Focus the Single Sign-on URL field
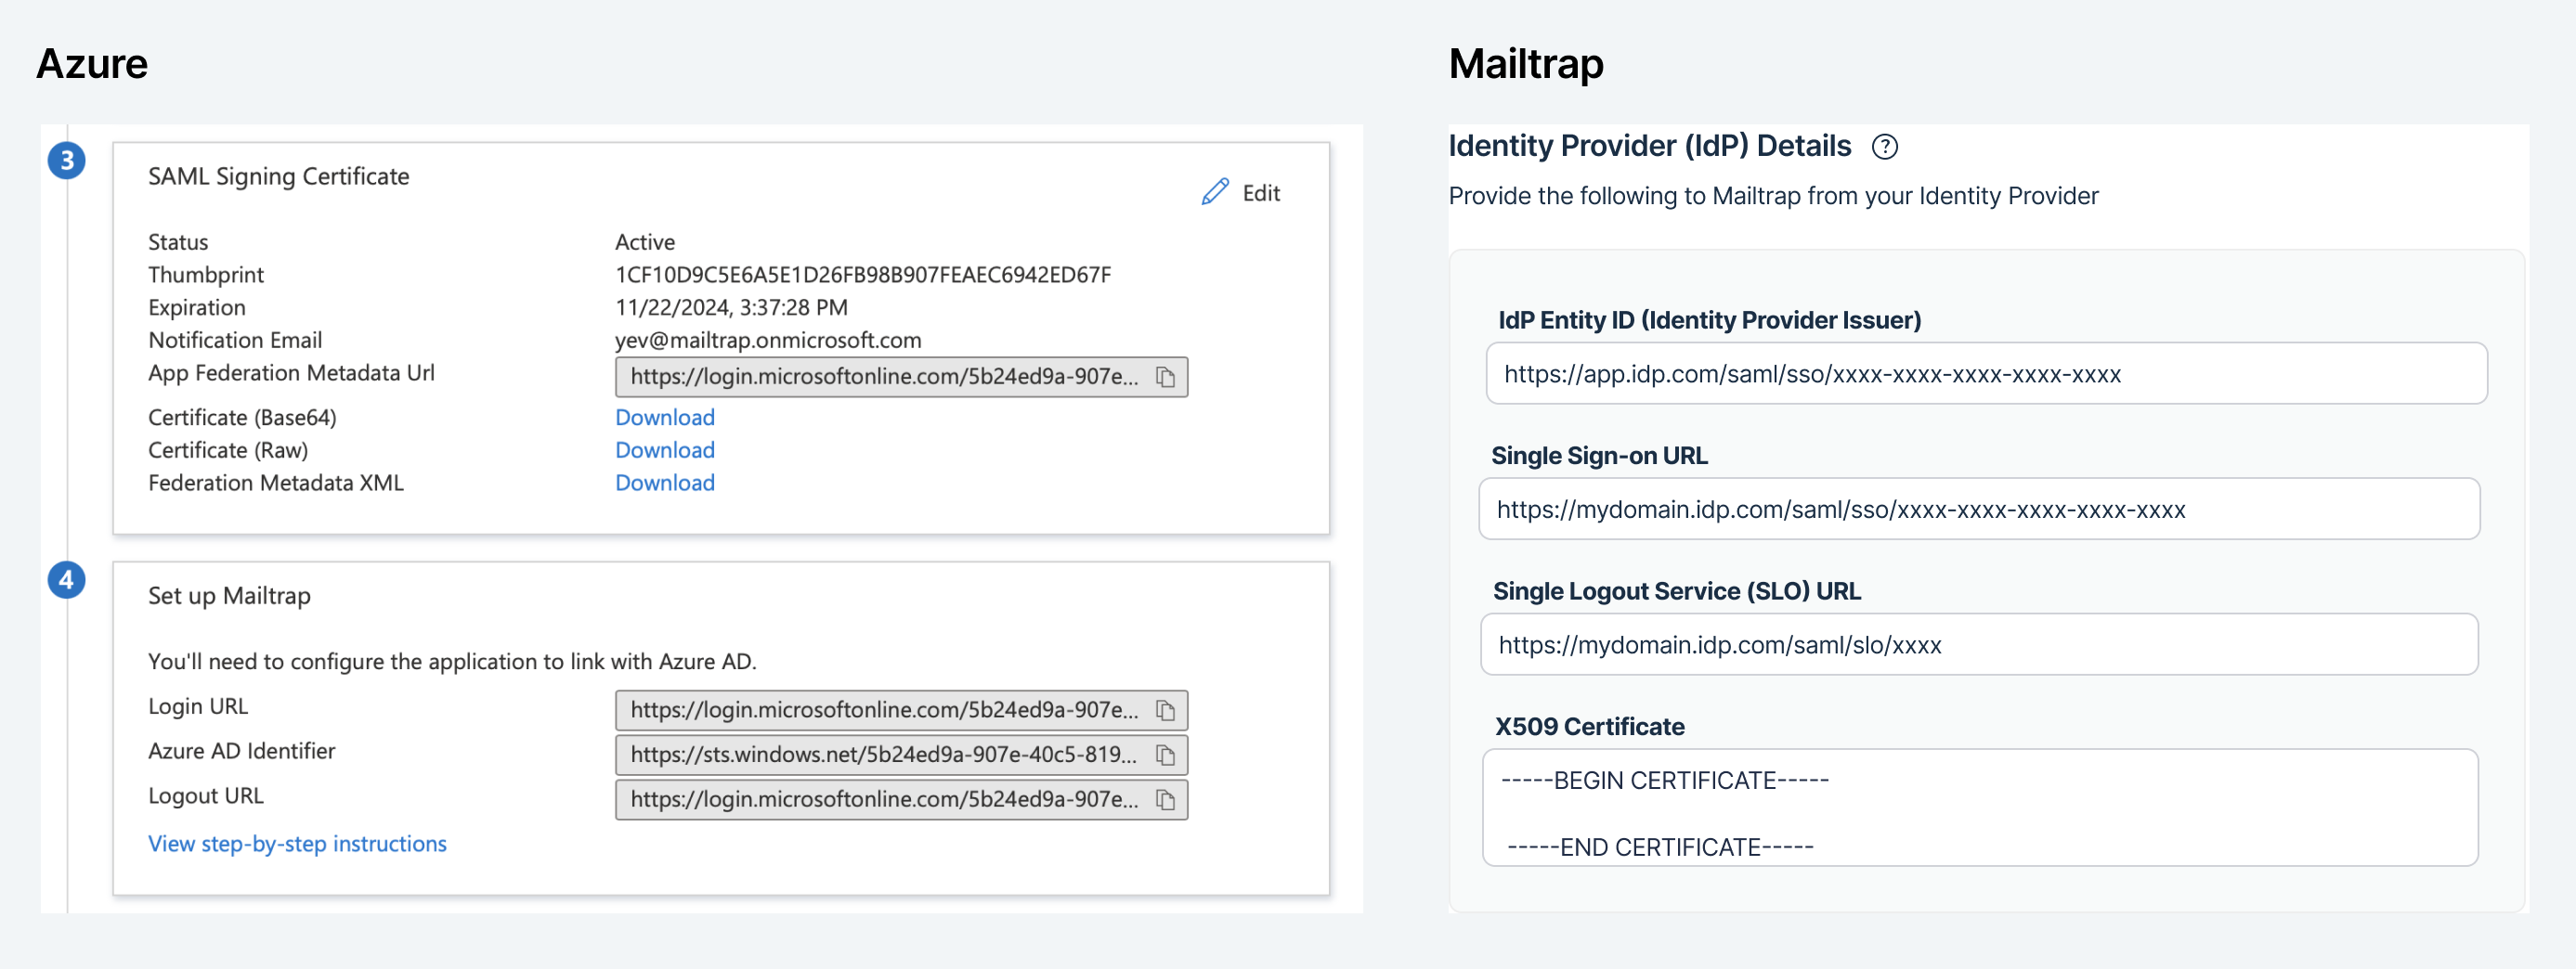 pos(1978,509)
